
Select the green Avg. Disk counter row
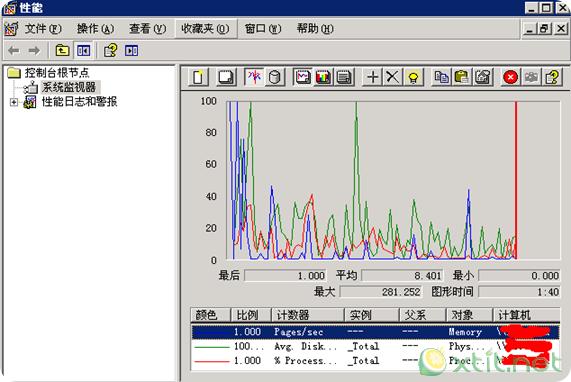click(375, 346)
